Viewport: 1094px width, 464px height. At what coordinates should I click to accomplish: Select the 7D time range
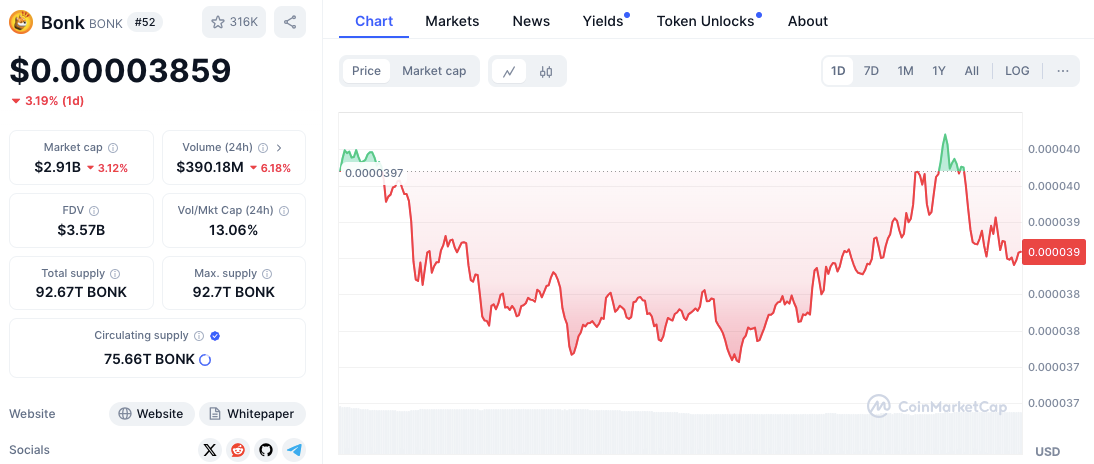[871, 71]
